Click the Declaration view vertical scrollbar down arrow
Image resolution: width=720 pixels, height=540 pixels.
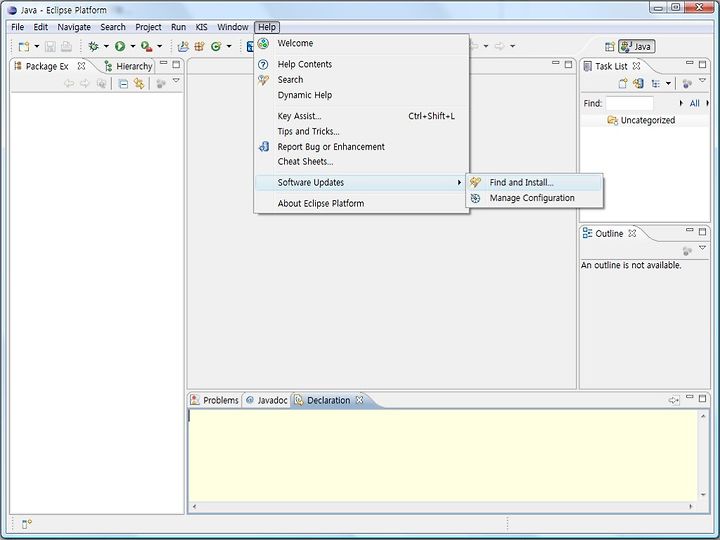(x=703, y=495)
